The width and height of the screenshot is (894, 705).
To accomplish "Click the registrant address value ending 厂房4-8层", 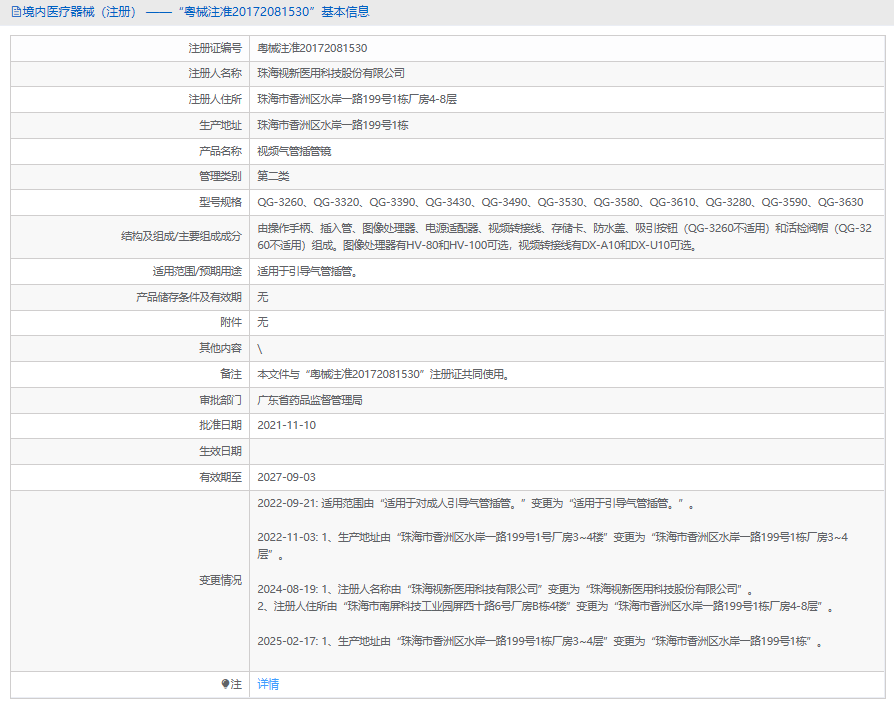I will tap(357, 99).
